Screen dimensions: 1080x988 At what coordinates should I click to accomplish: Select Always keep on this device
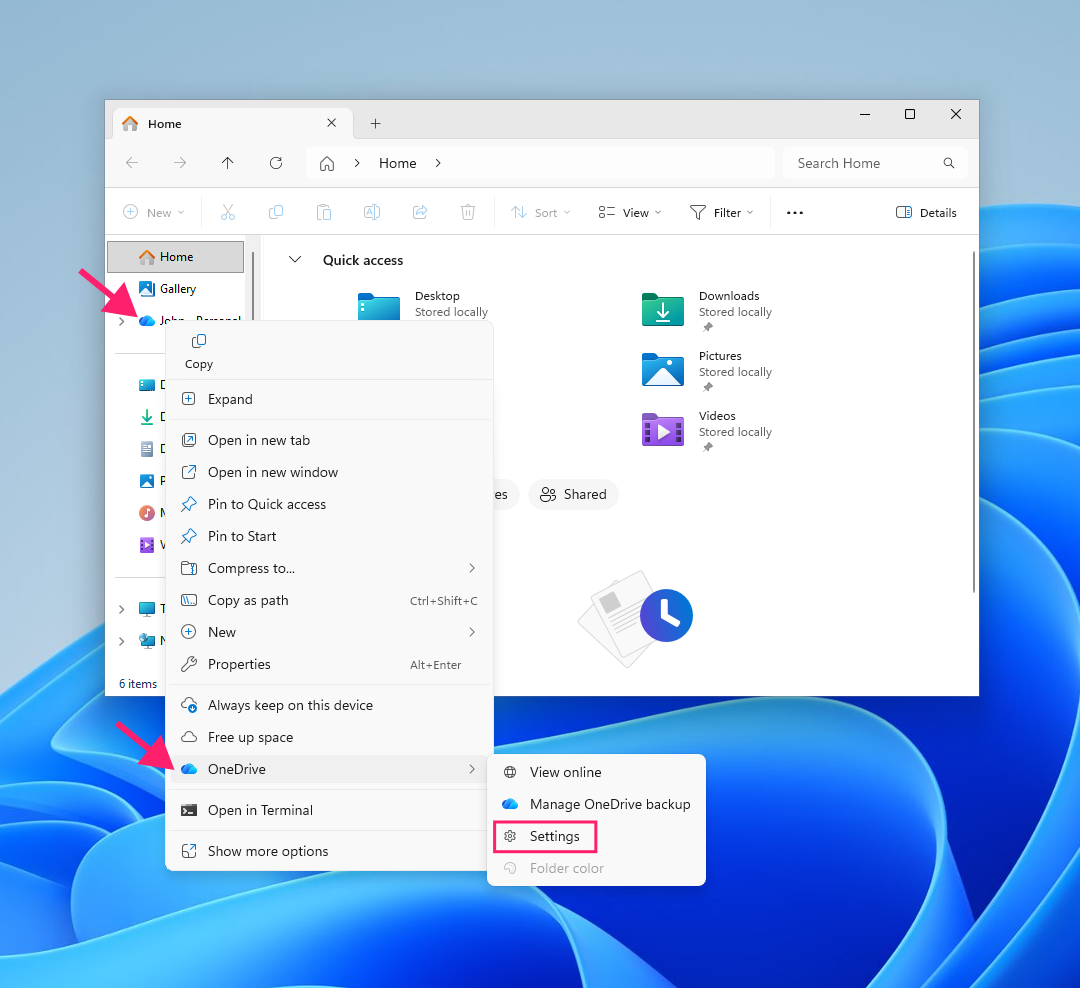(x=329, y=706)
